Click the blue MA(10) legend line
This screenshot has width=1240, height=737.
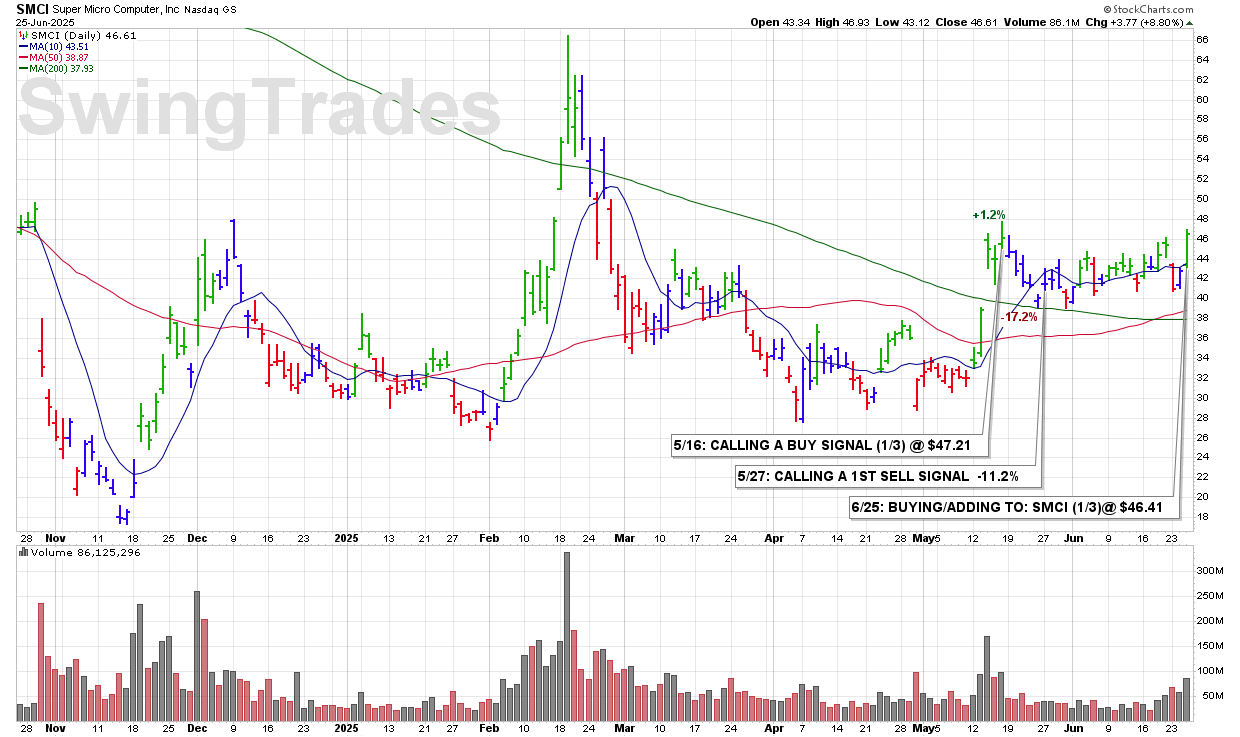click(23, 47)
